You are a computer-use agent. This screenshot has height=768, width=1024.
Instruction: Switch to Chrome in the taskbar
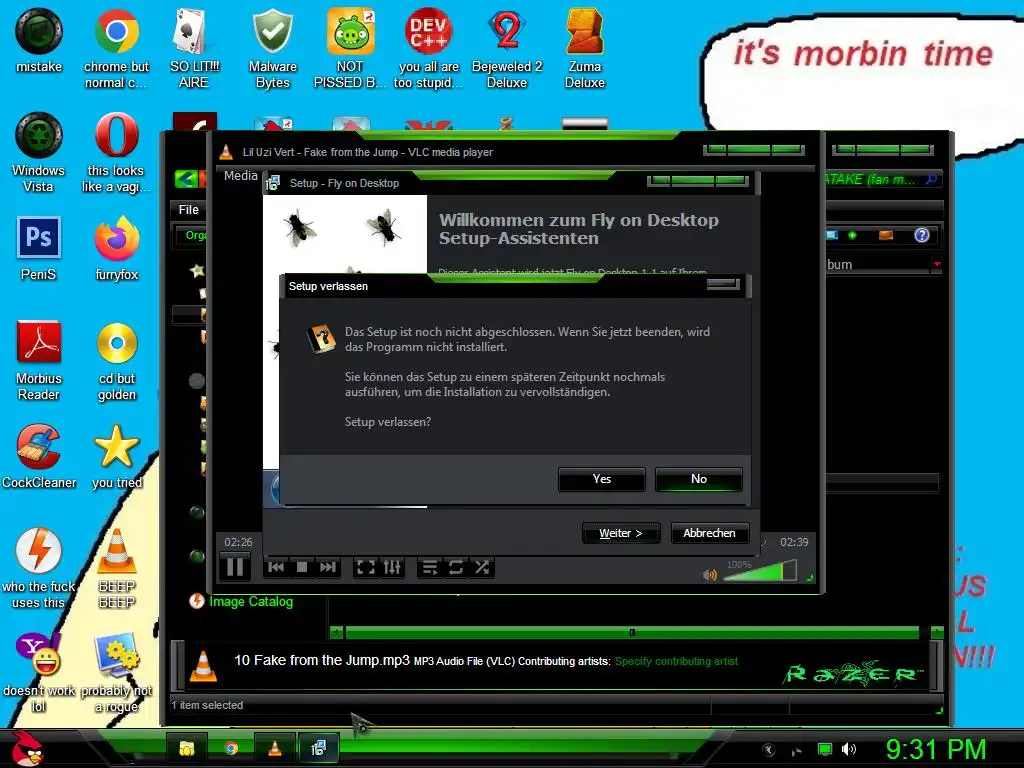(231, 748)
